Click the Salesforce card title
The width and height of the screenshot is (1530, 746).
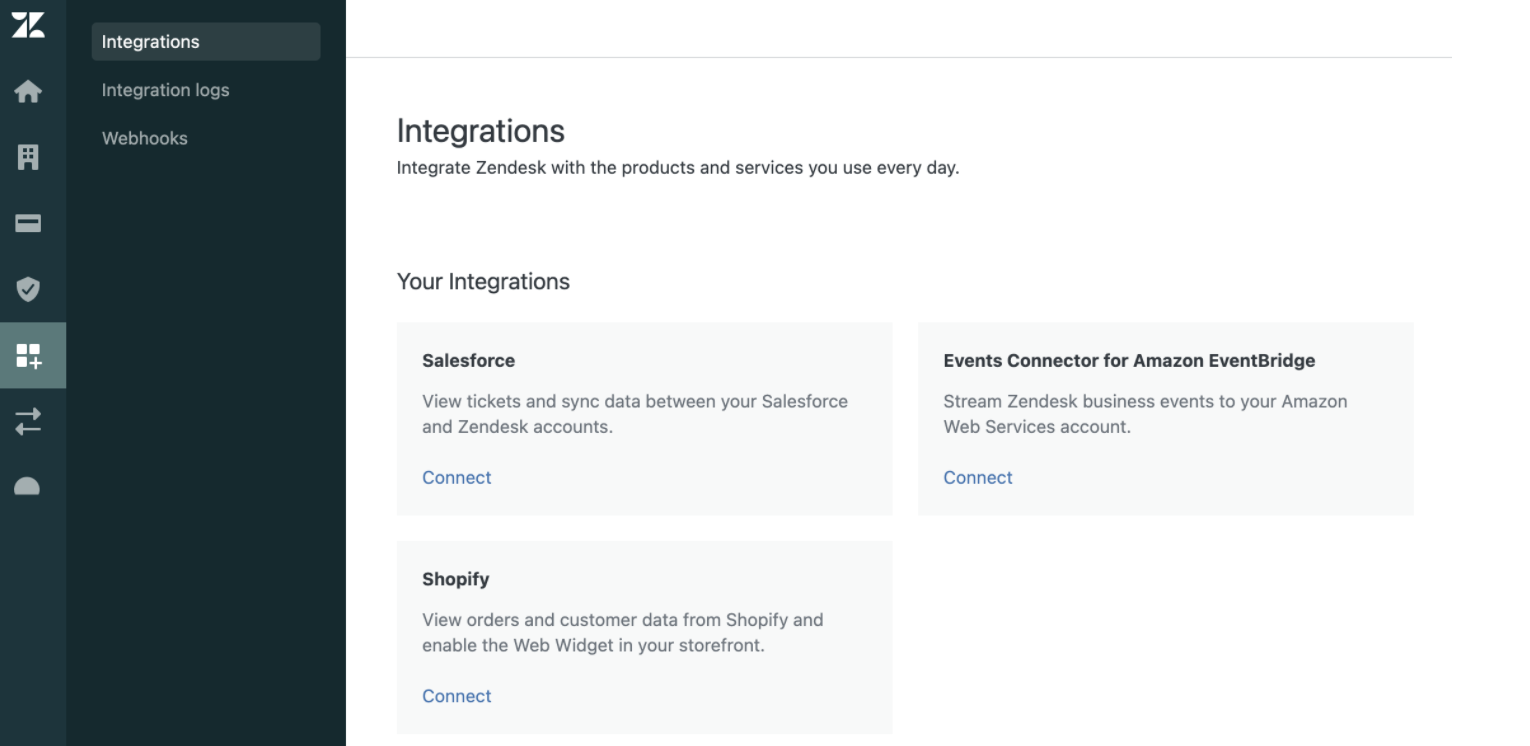coord(468,361)
